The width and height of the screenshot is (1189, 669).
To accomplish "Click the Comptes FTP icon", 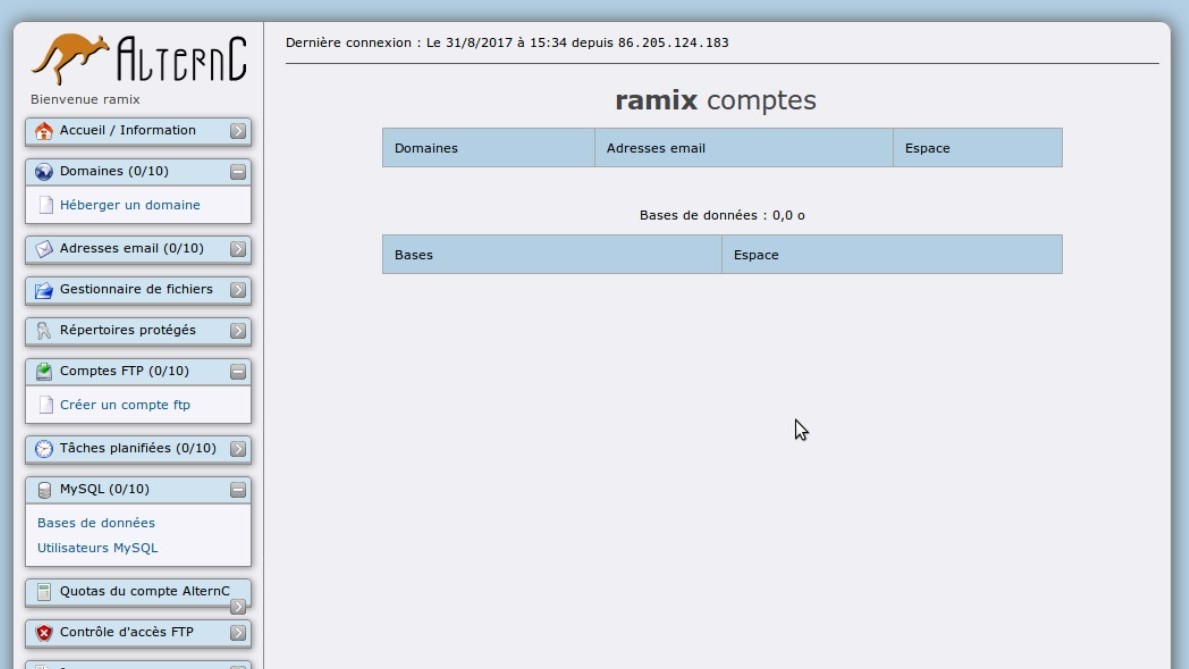I will [x=43, y=372].
